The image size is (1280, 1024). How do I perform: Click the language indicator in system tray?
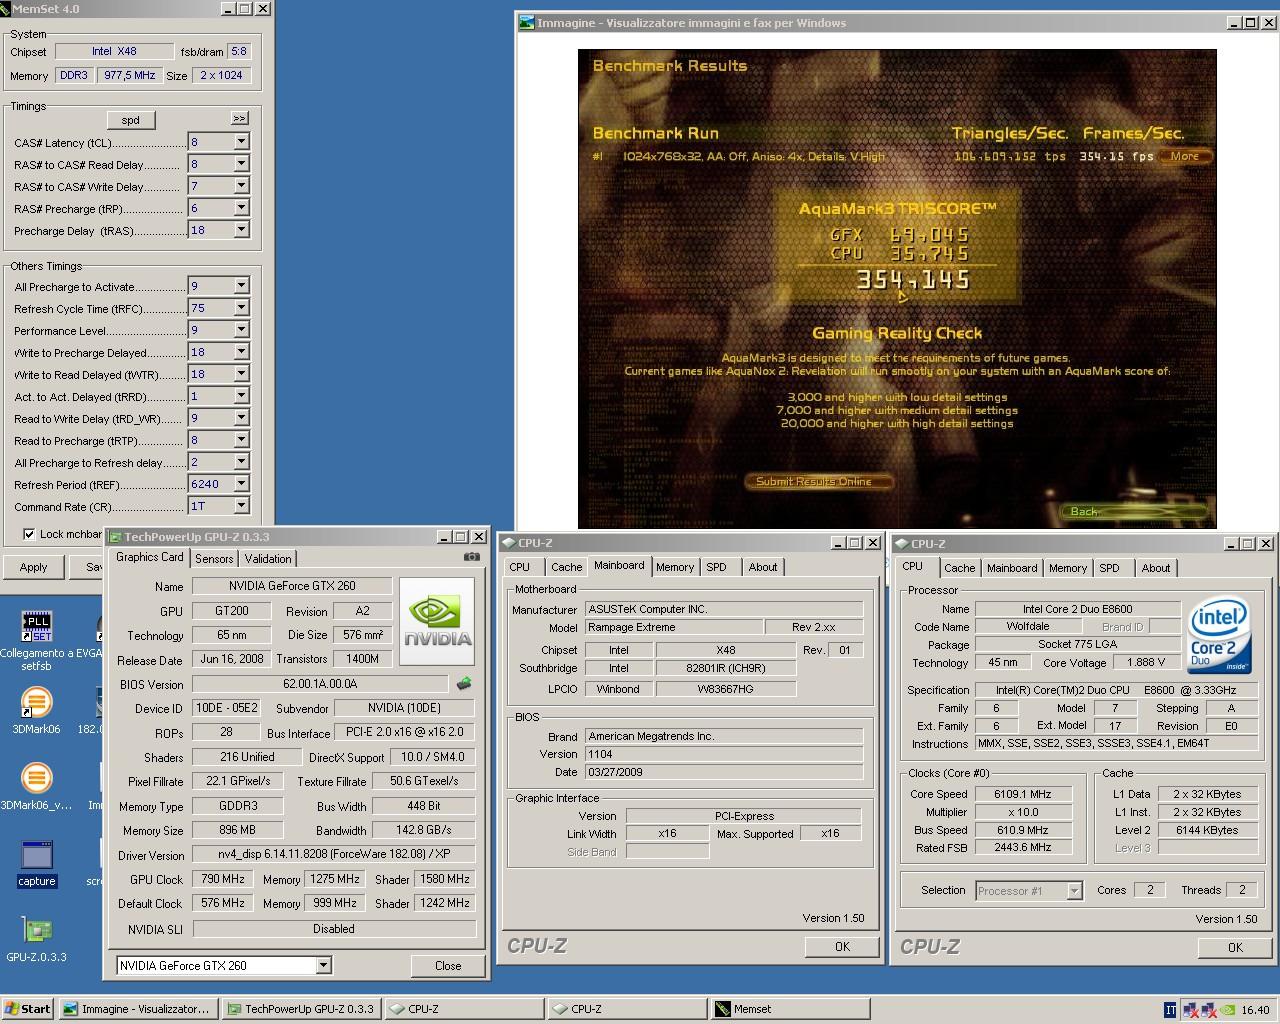1170,1009
